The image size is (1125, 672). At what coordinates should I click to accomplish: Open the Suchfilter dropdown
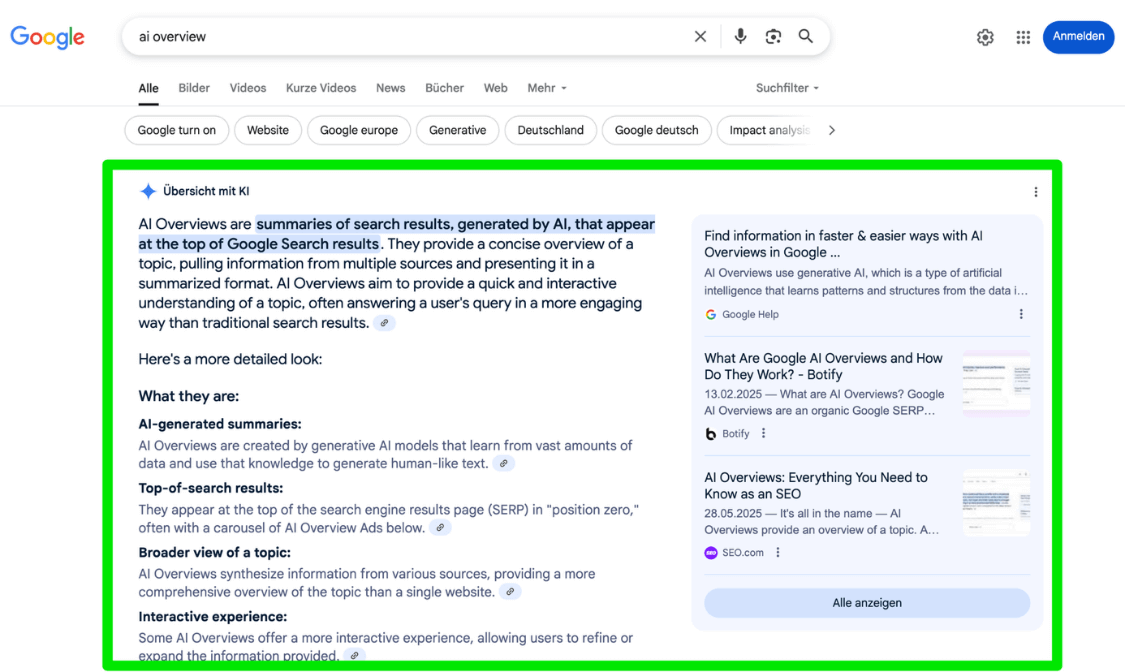point(787,88)
